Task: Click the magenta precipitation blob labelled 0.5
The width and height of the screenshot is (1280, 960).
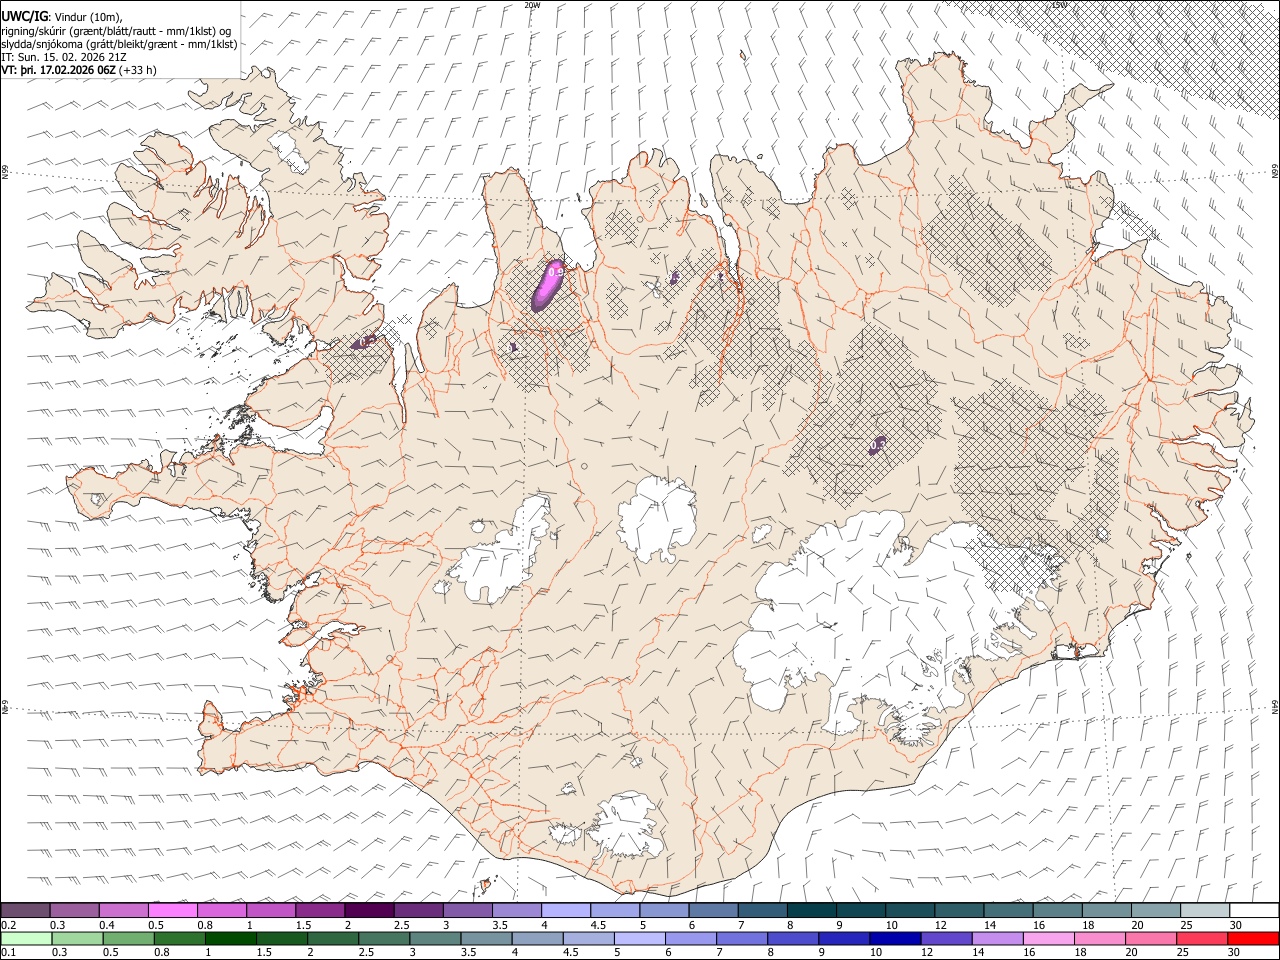Action: [x=548, y=284]
